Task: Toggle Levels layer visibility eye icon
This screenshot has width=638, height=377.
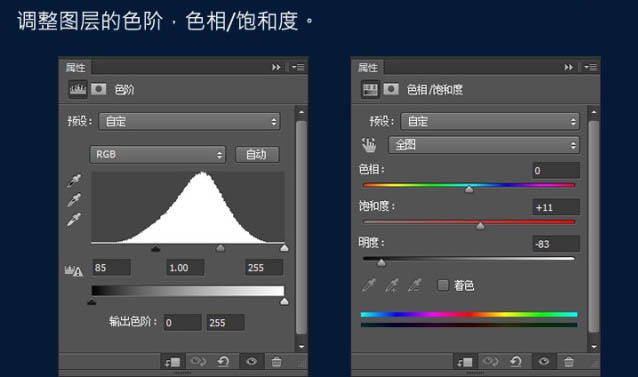Action: click(251, 361)
